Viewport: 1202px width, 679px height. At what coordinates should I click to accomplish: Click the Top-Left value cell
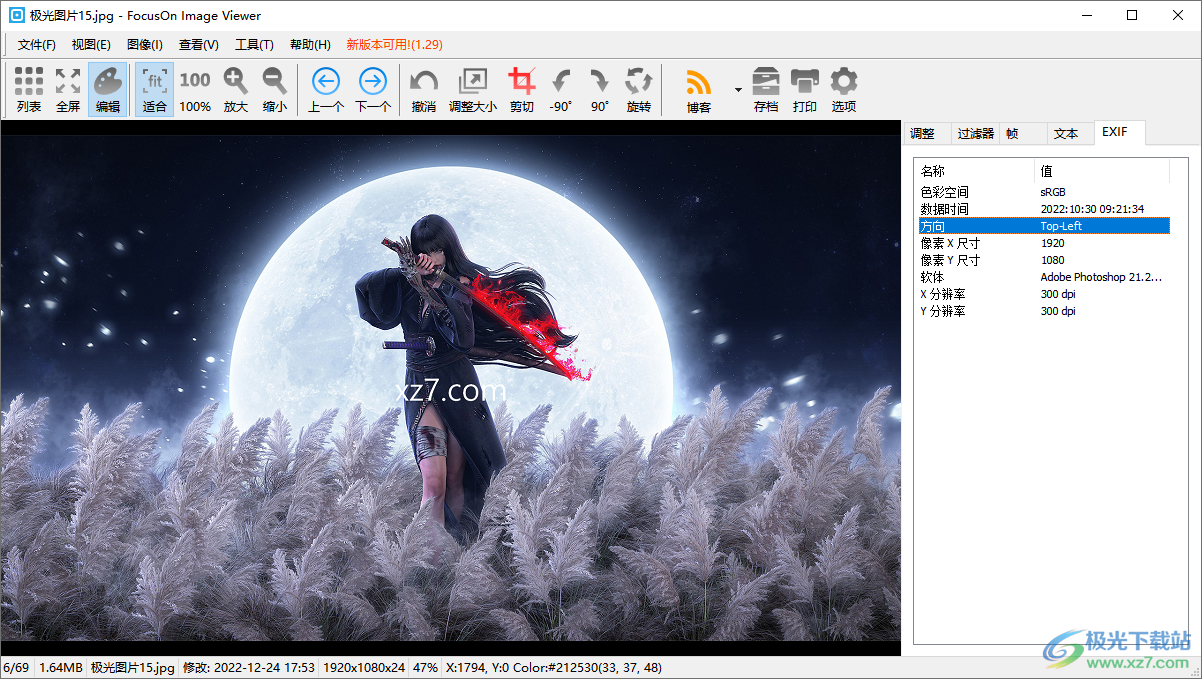click(1061, 226)
